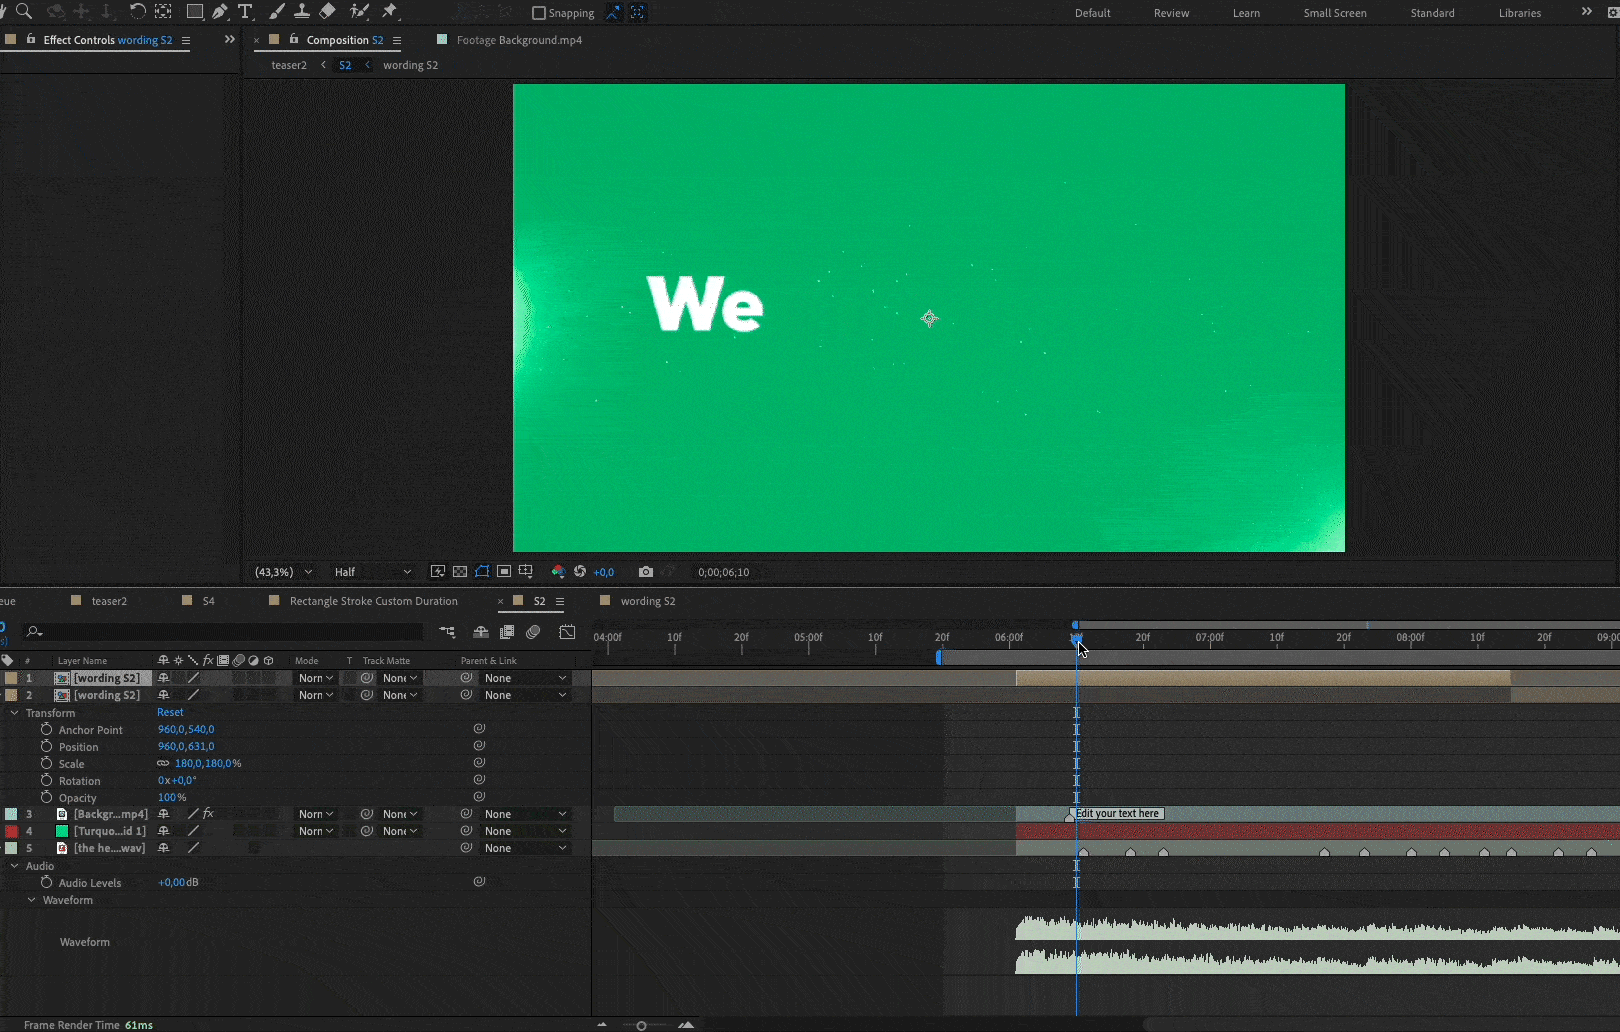The height and width of the screenshot is (1032, 1620).
Task: Open the wording S2 timeline tab
Action: [648, 601]
